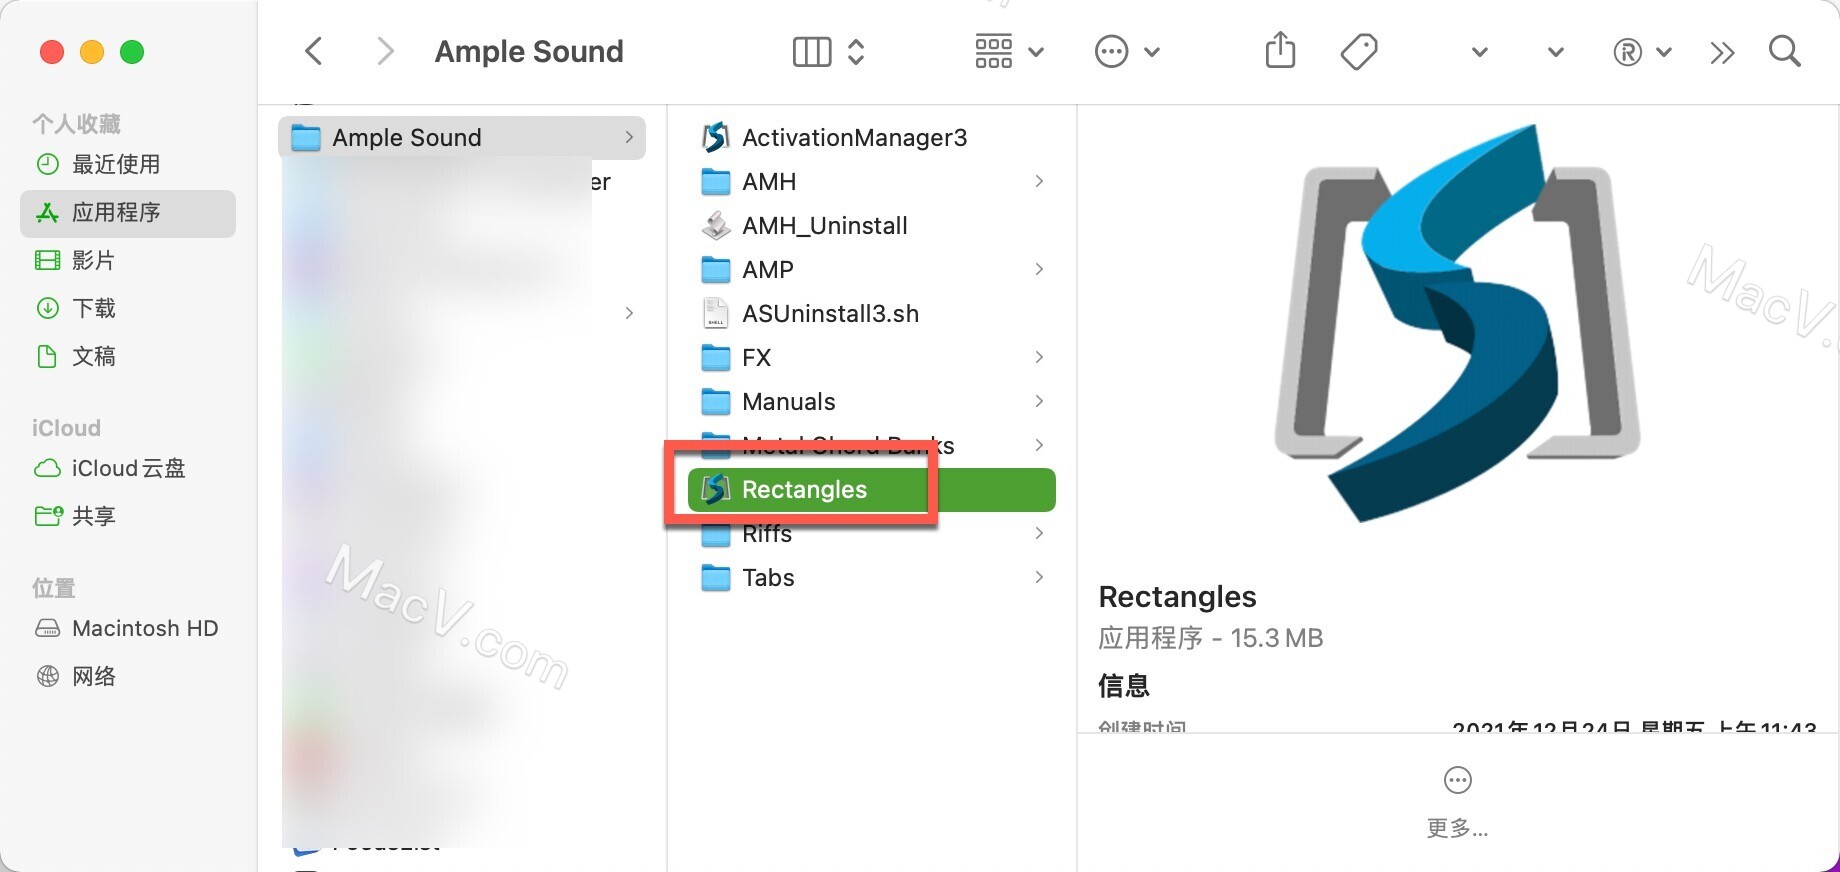Image resolution: width=1840 pixels, height=872 pixels.
Task: Select Macintosh HD location
Action: pos(128,628)
